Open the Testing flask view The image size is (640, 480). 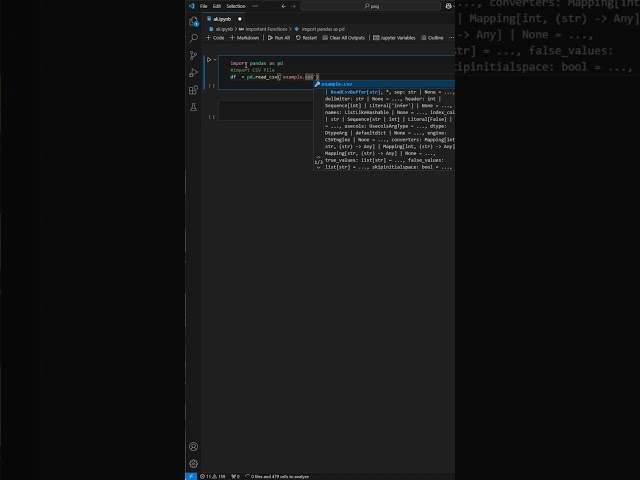coord(193,107)
